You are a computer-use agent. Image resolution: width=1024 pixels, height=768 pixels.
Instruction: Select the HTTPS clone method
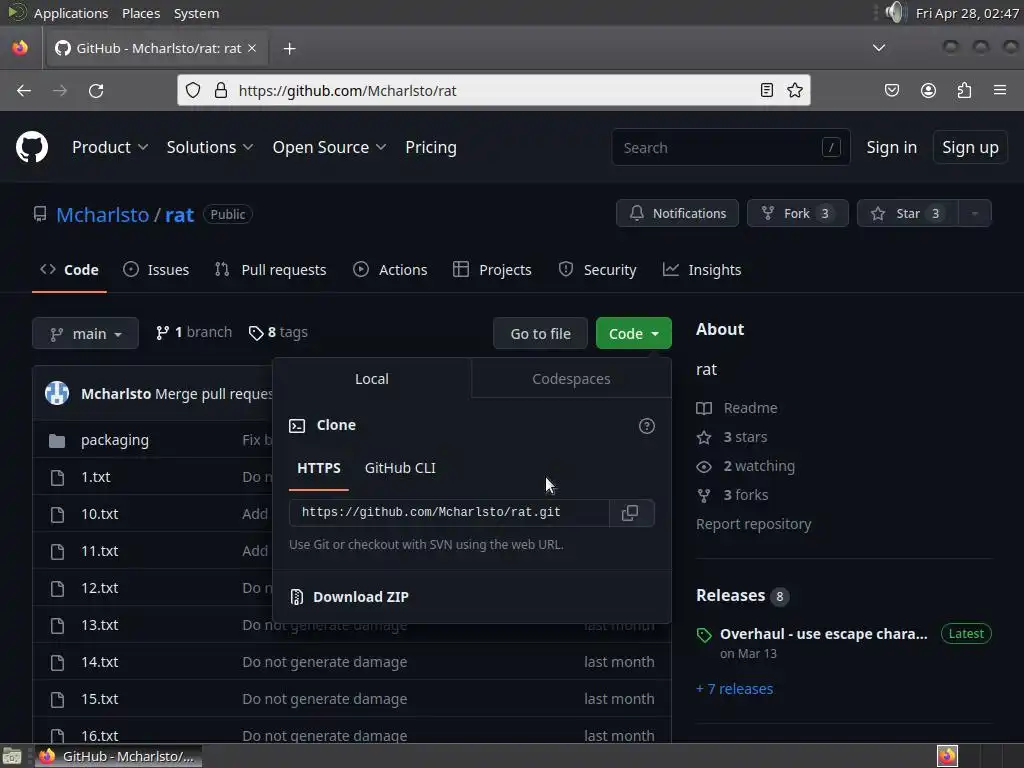(x=319, y=468)
